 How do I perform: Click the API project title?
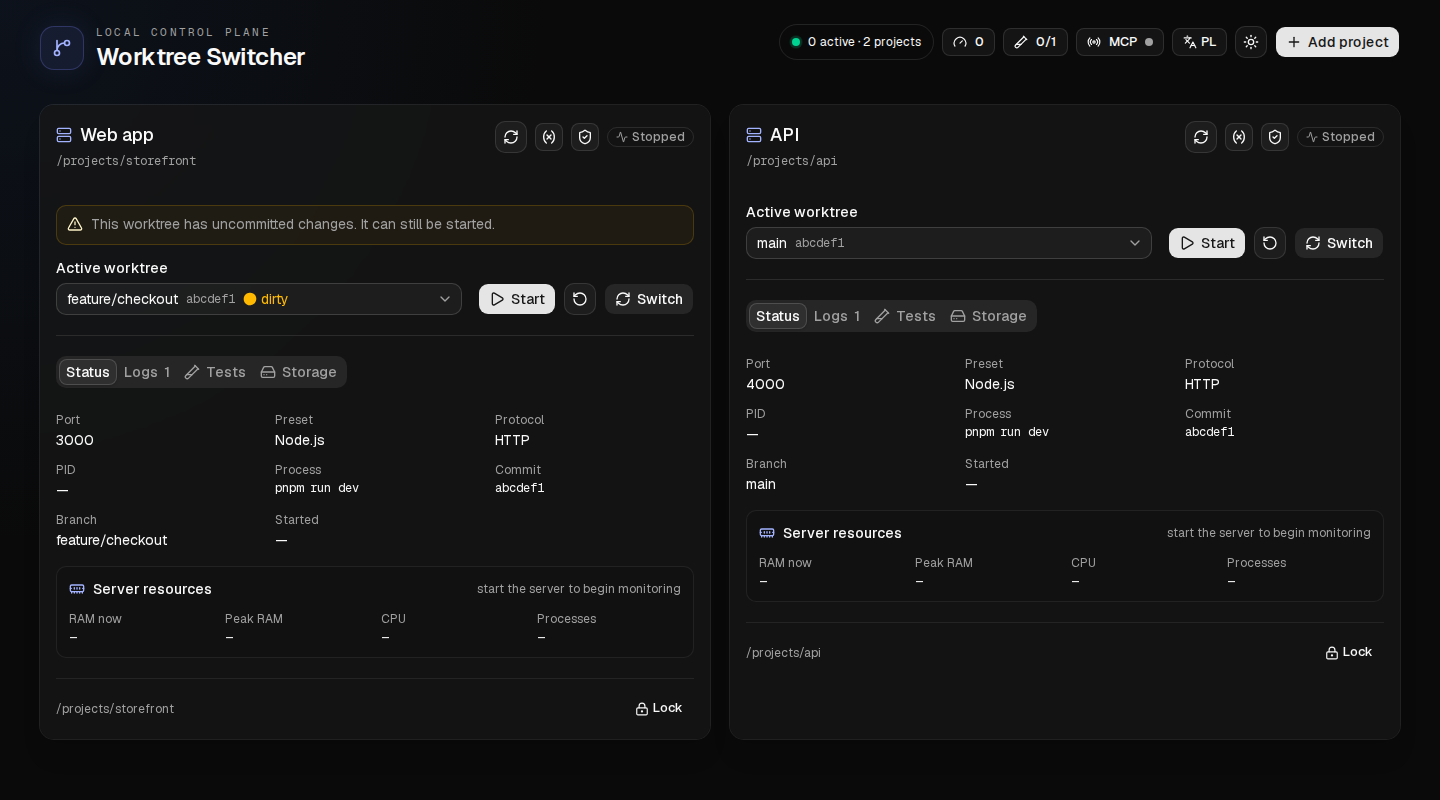pyautogui.click(x=785, y=135)
